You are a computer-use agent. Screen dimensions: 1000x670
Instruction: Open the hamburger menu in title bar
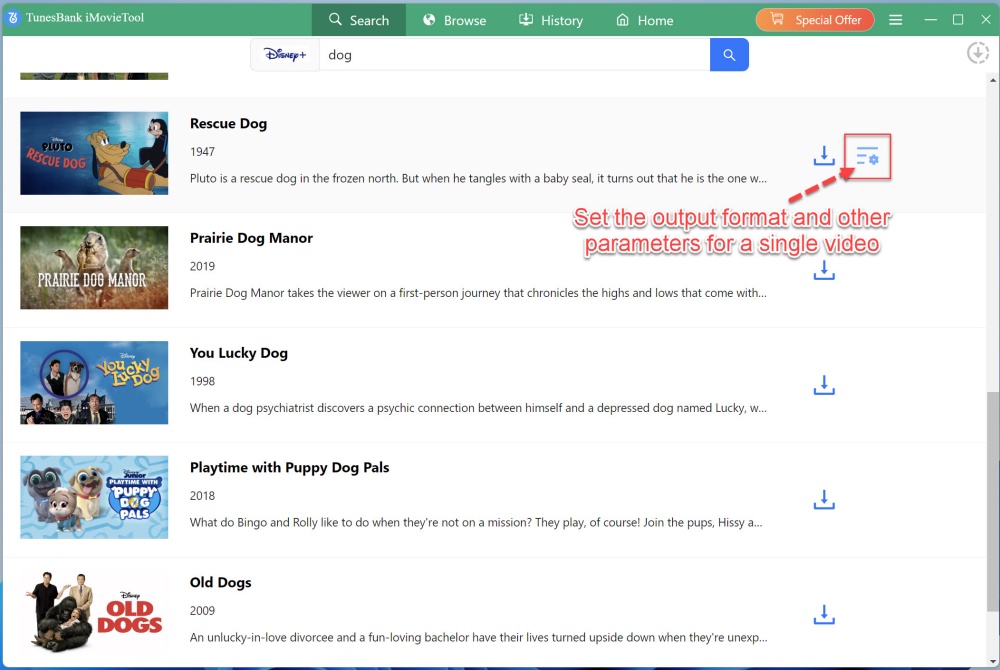tap(896, 20)
